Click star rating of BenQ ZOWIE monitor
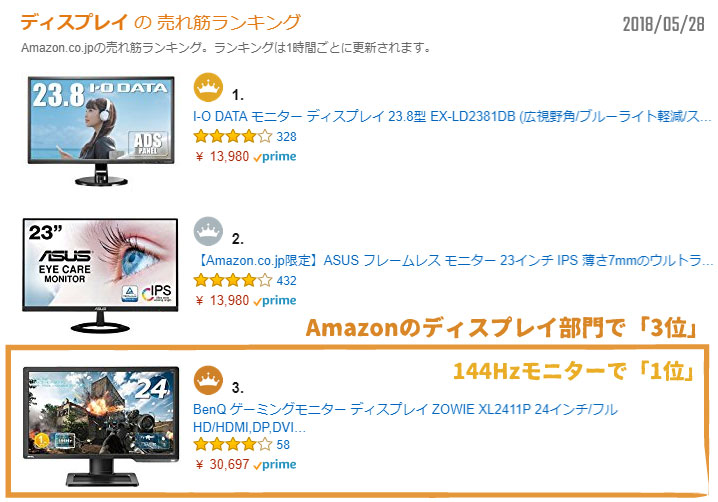 point(233,444)
